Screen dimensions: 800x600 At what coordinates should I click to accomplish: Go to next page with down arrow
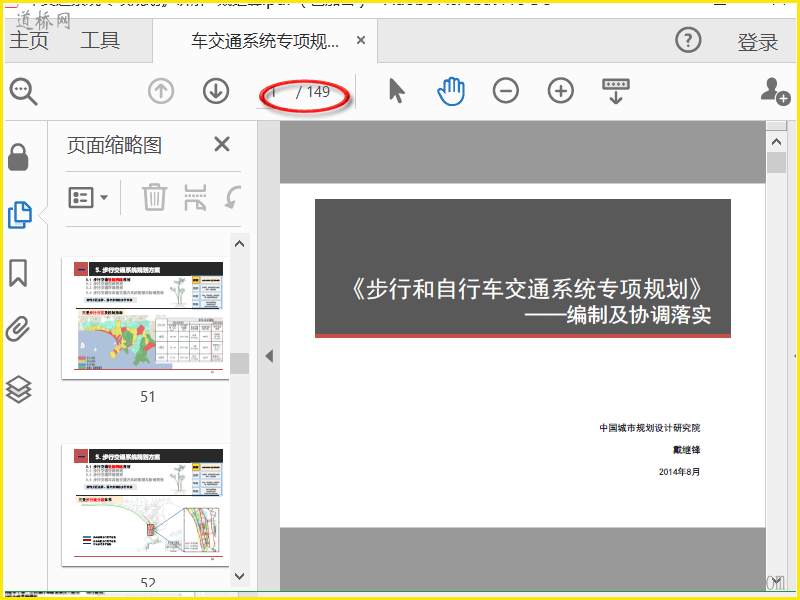coord(216,92)
